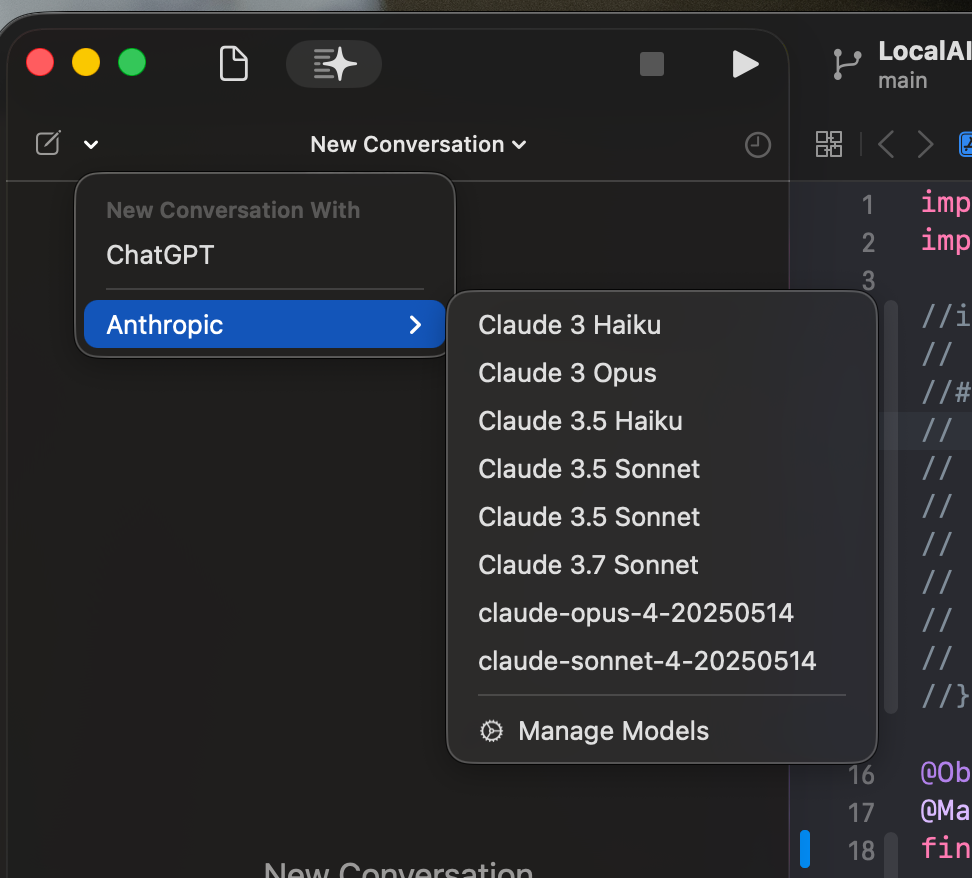Open Manage Models from the submenu
Viewport: 972px width, 878px height.
pyautogui.click(x=661, y=731)
